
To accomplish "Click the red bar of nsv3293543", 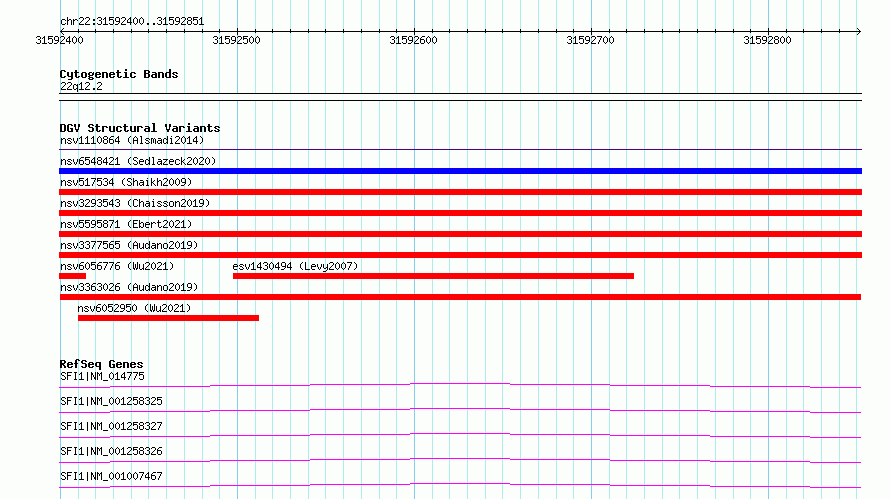I will tap(460, 213).
